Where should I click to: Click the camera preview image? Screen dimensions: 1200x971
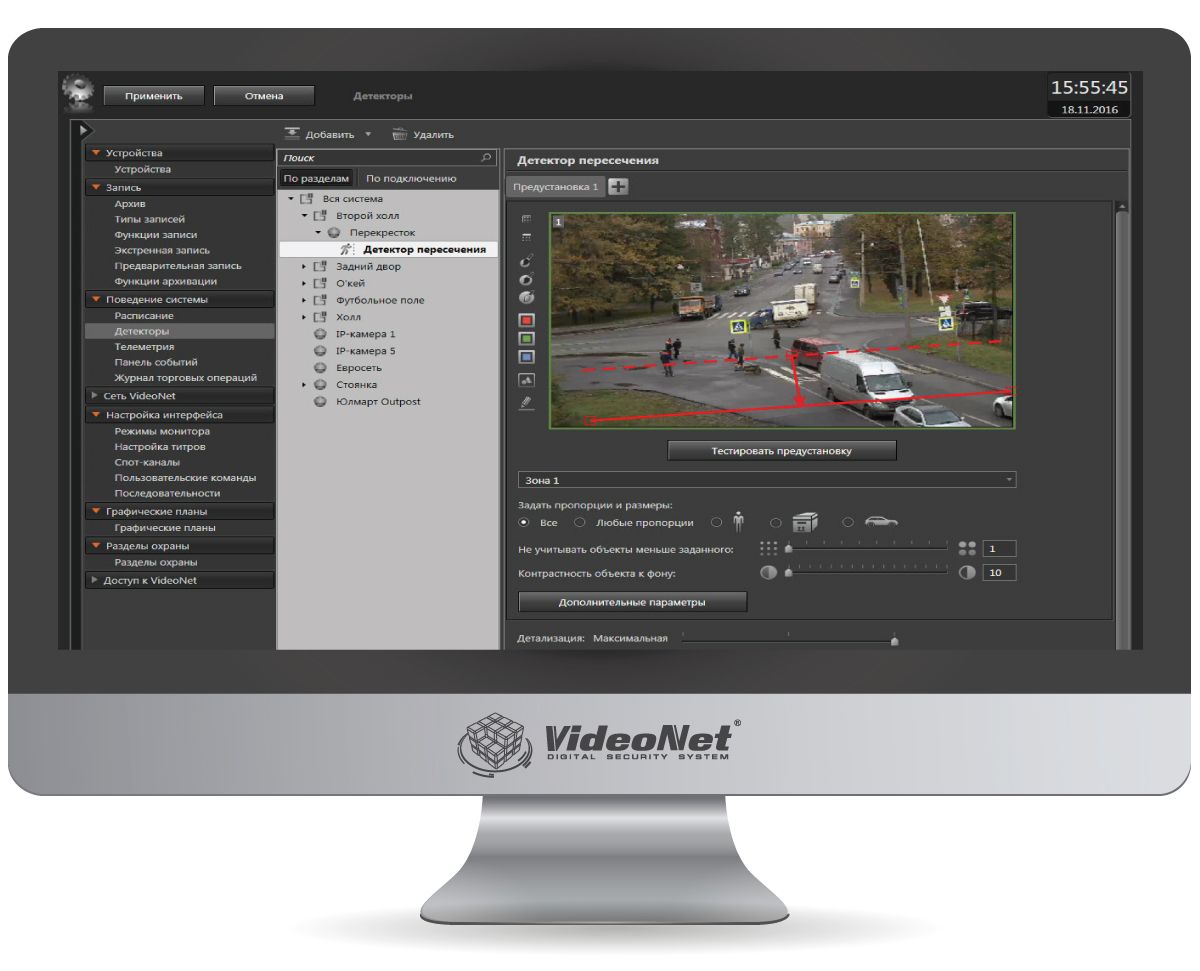(782, 320)
